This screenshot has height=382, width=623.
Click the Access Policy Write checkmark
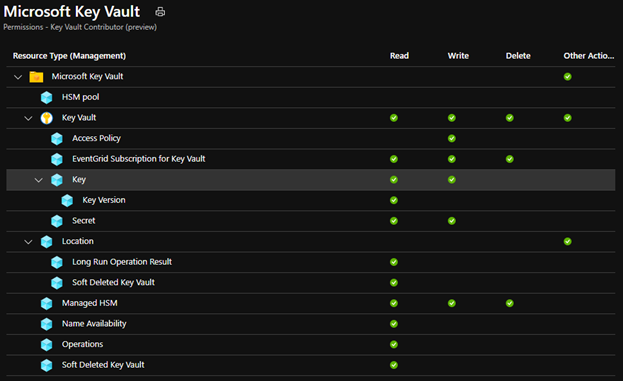click(x=452, y=138)
